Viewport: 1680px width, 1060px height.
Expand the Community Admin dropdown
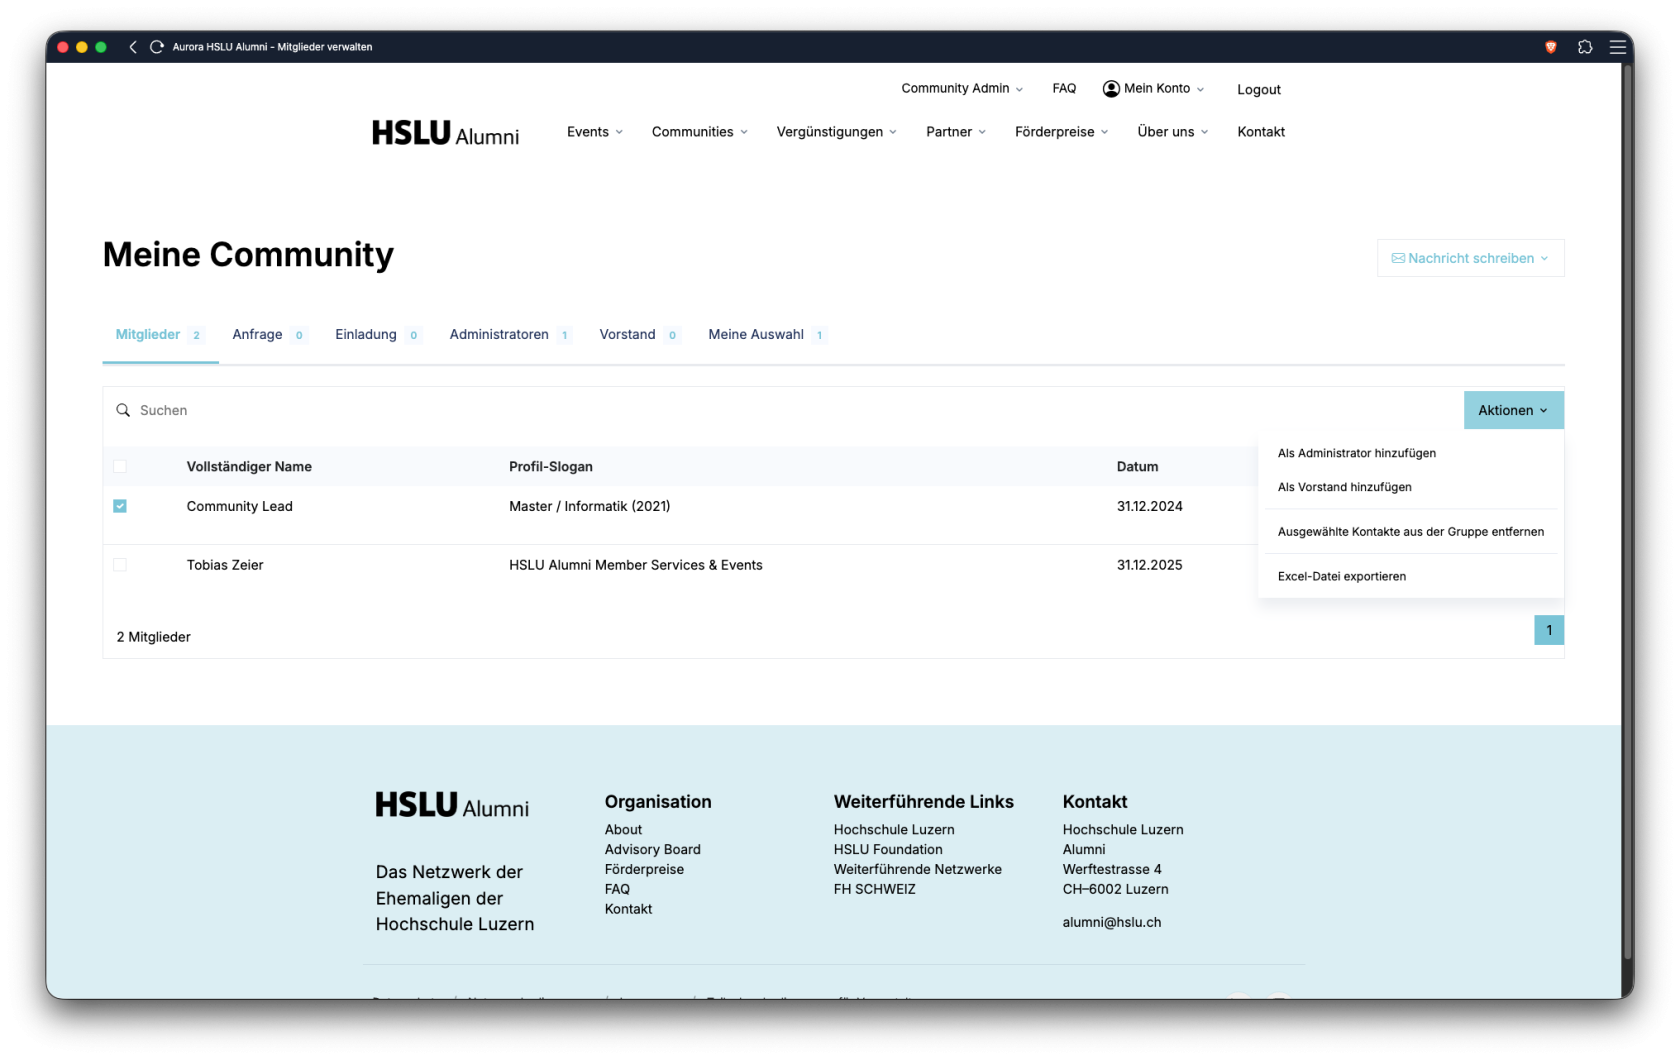click(x=962, y=88)
